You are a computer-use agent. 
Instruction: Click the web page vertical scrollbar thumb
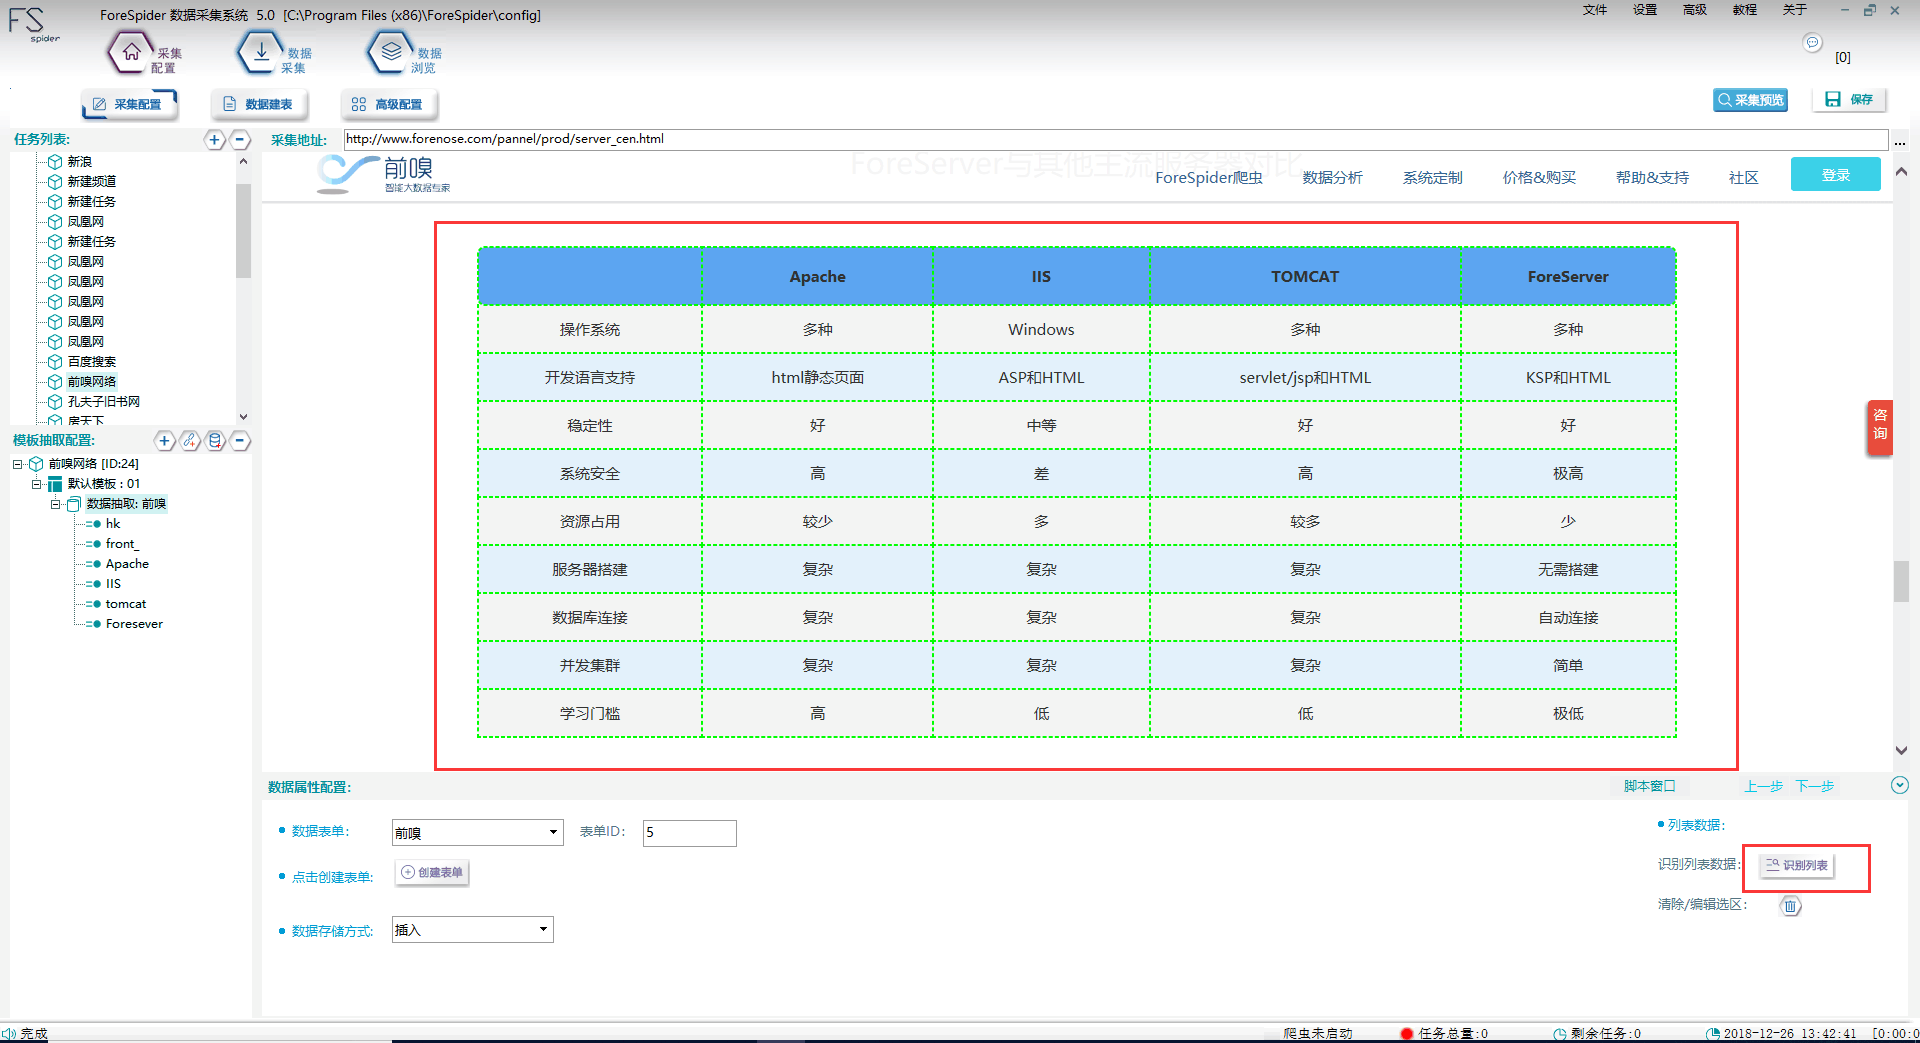tap(1901, 582)
